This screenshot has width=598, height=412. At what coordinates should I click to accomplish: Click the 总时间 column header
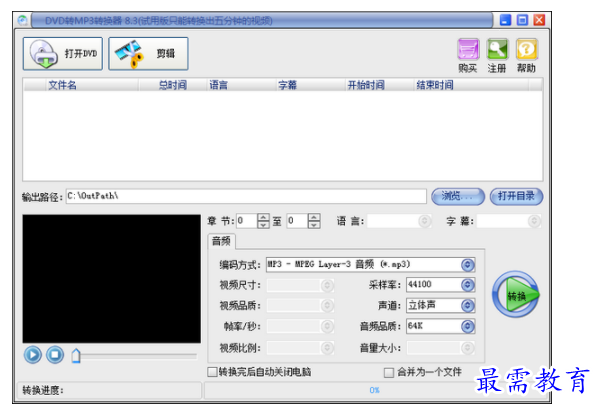coord(173,85)
